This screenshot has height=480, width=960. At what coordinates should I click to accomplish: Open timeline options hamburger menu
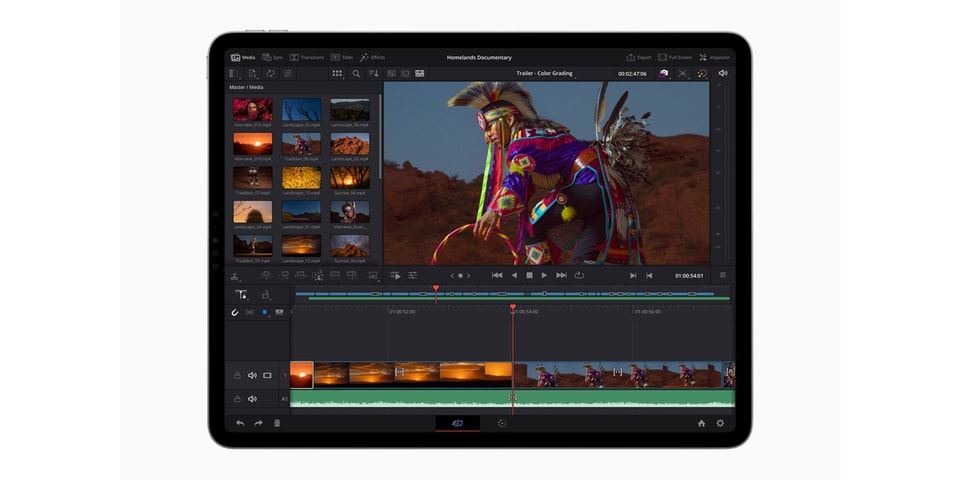click(x=723, y=275)
